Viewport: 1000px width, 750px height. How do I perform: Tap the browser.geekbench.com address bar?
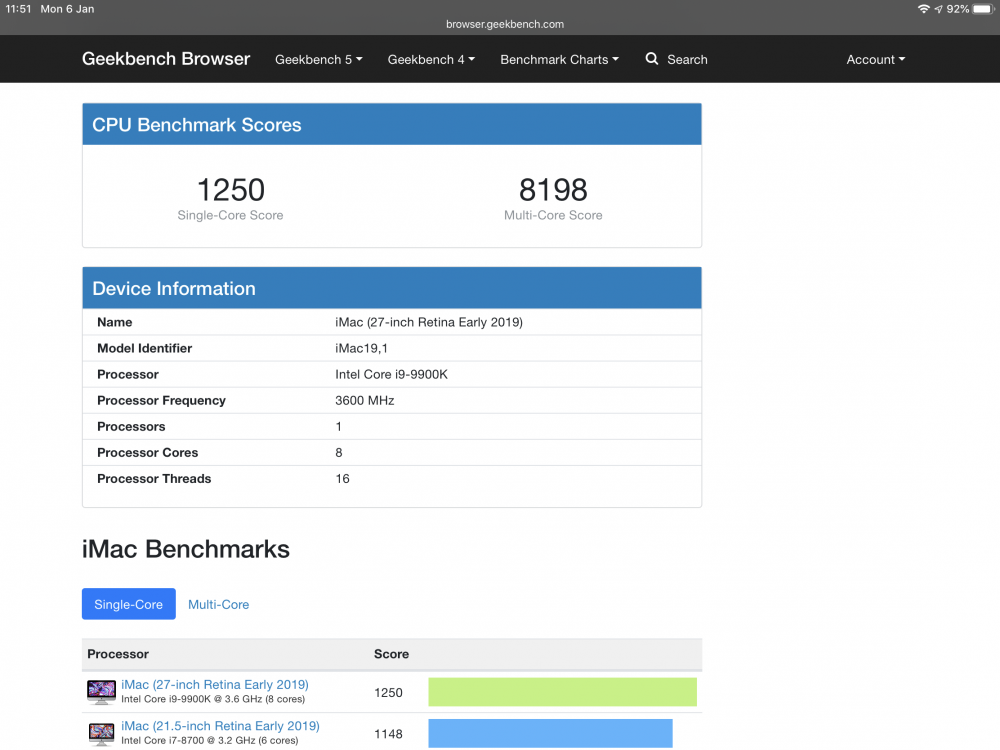(504, 24)
